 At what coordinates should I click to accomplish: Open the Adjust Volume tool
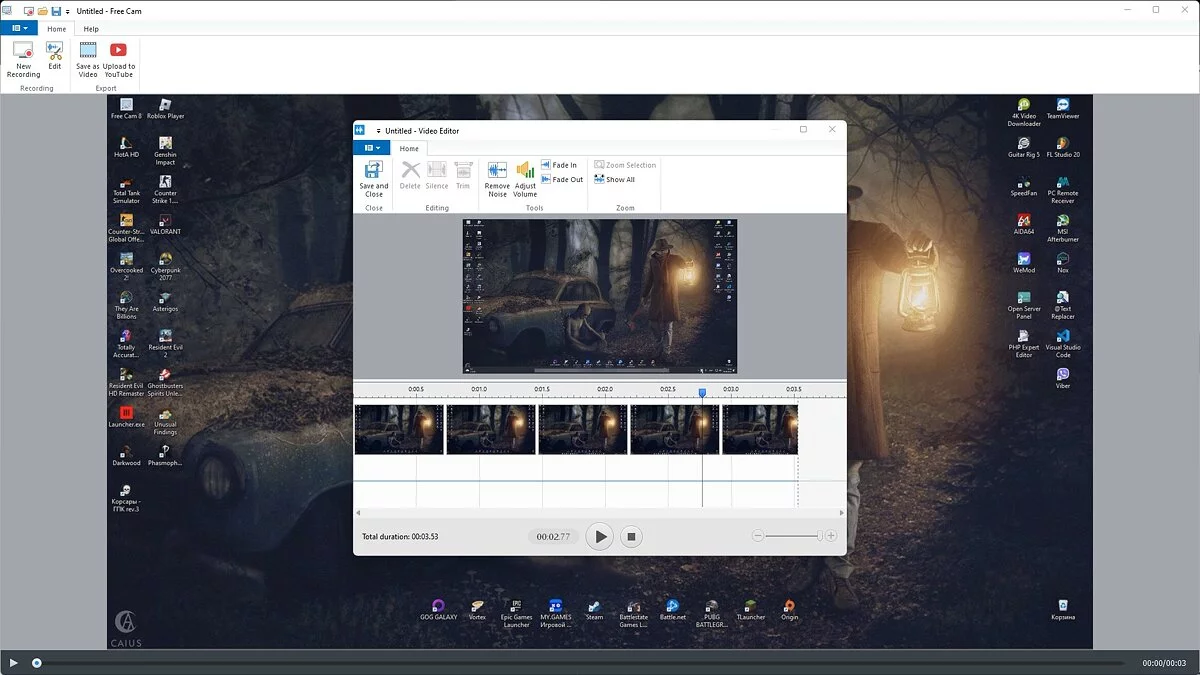(x=525, y=179)
